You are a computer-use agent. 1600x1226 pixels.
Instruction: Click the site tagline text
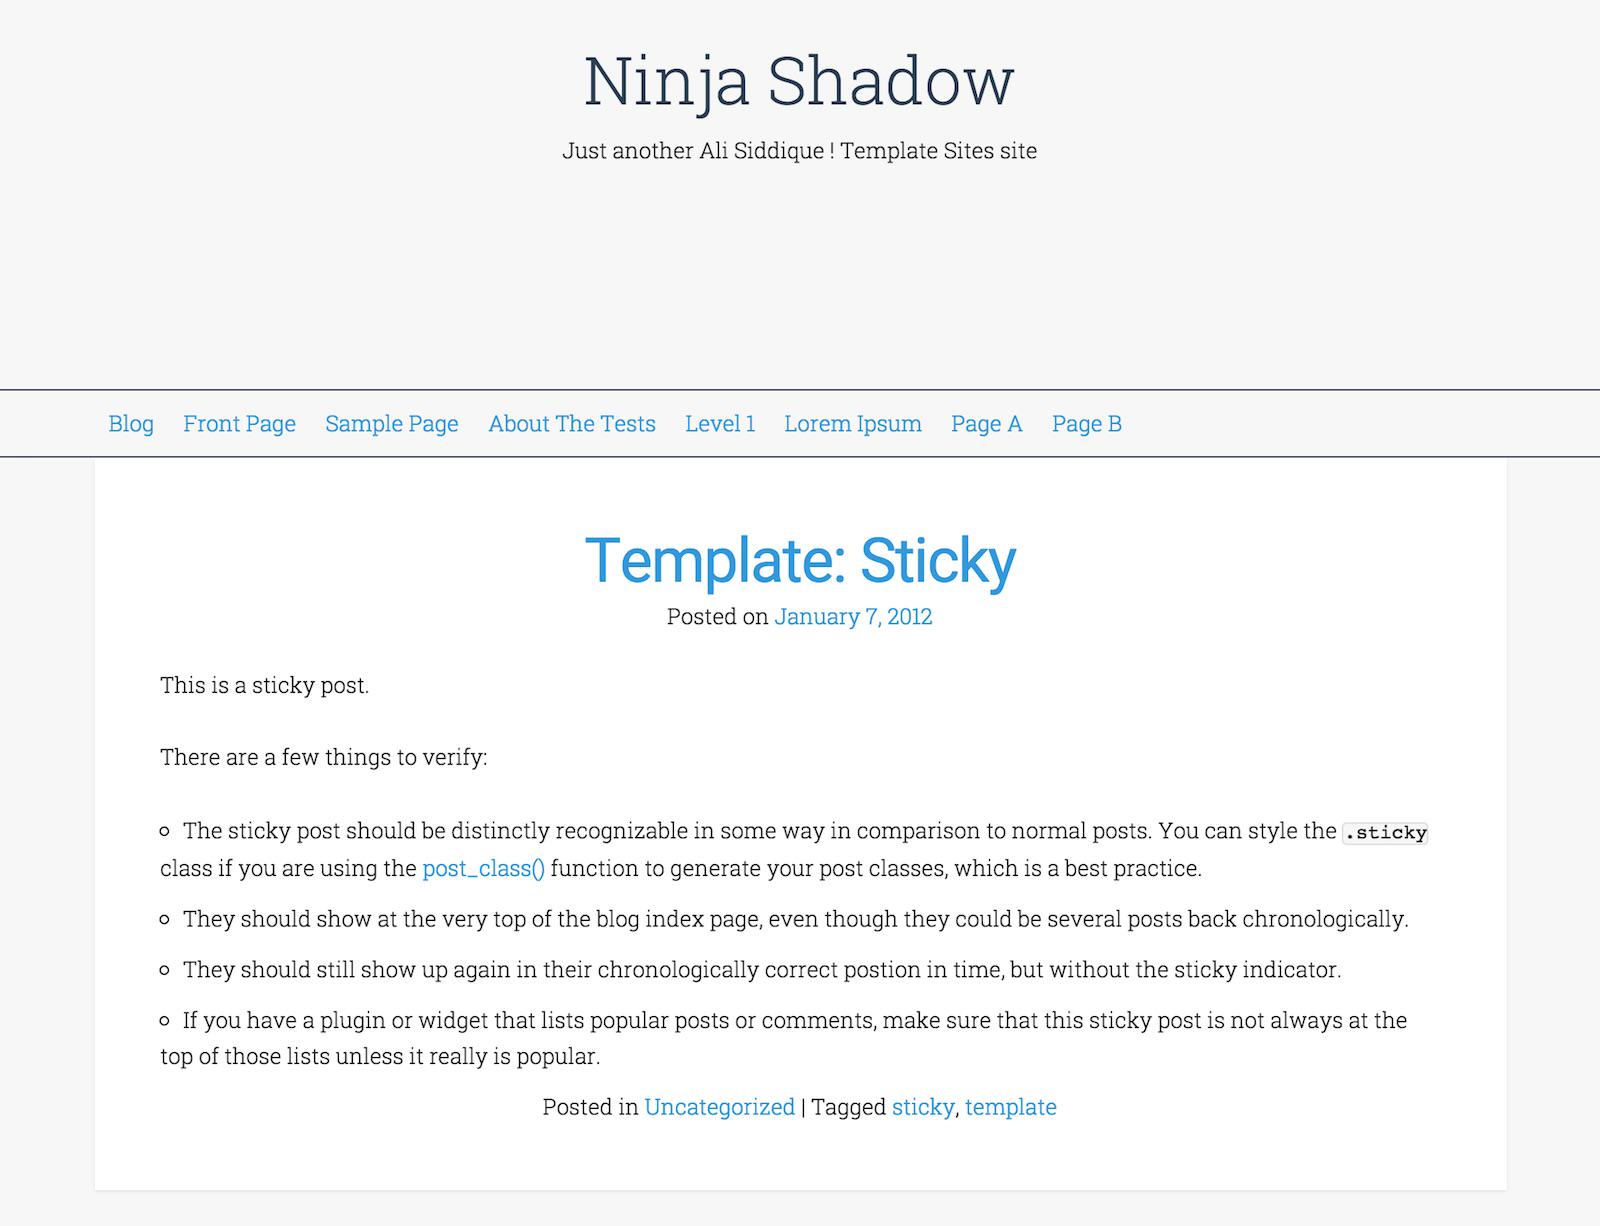tap(799, 151)
